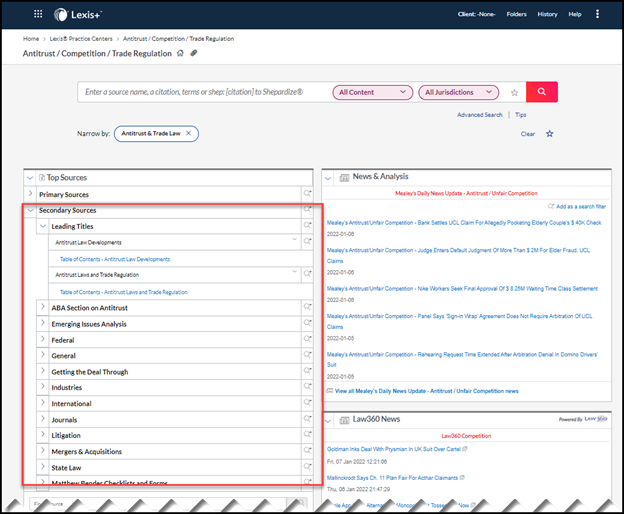Add Industries row search filter icon
The width and height of the screenshot is (625, 515).
click(307, 387)
